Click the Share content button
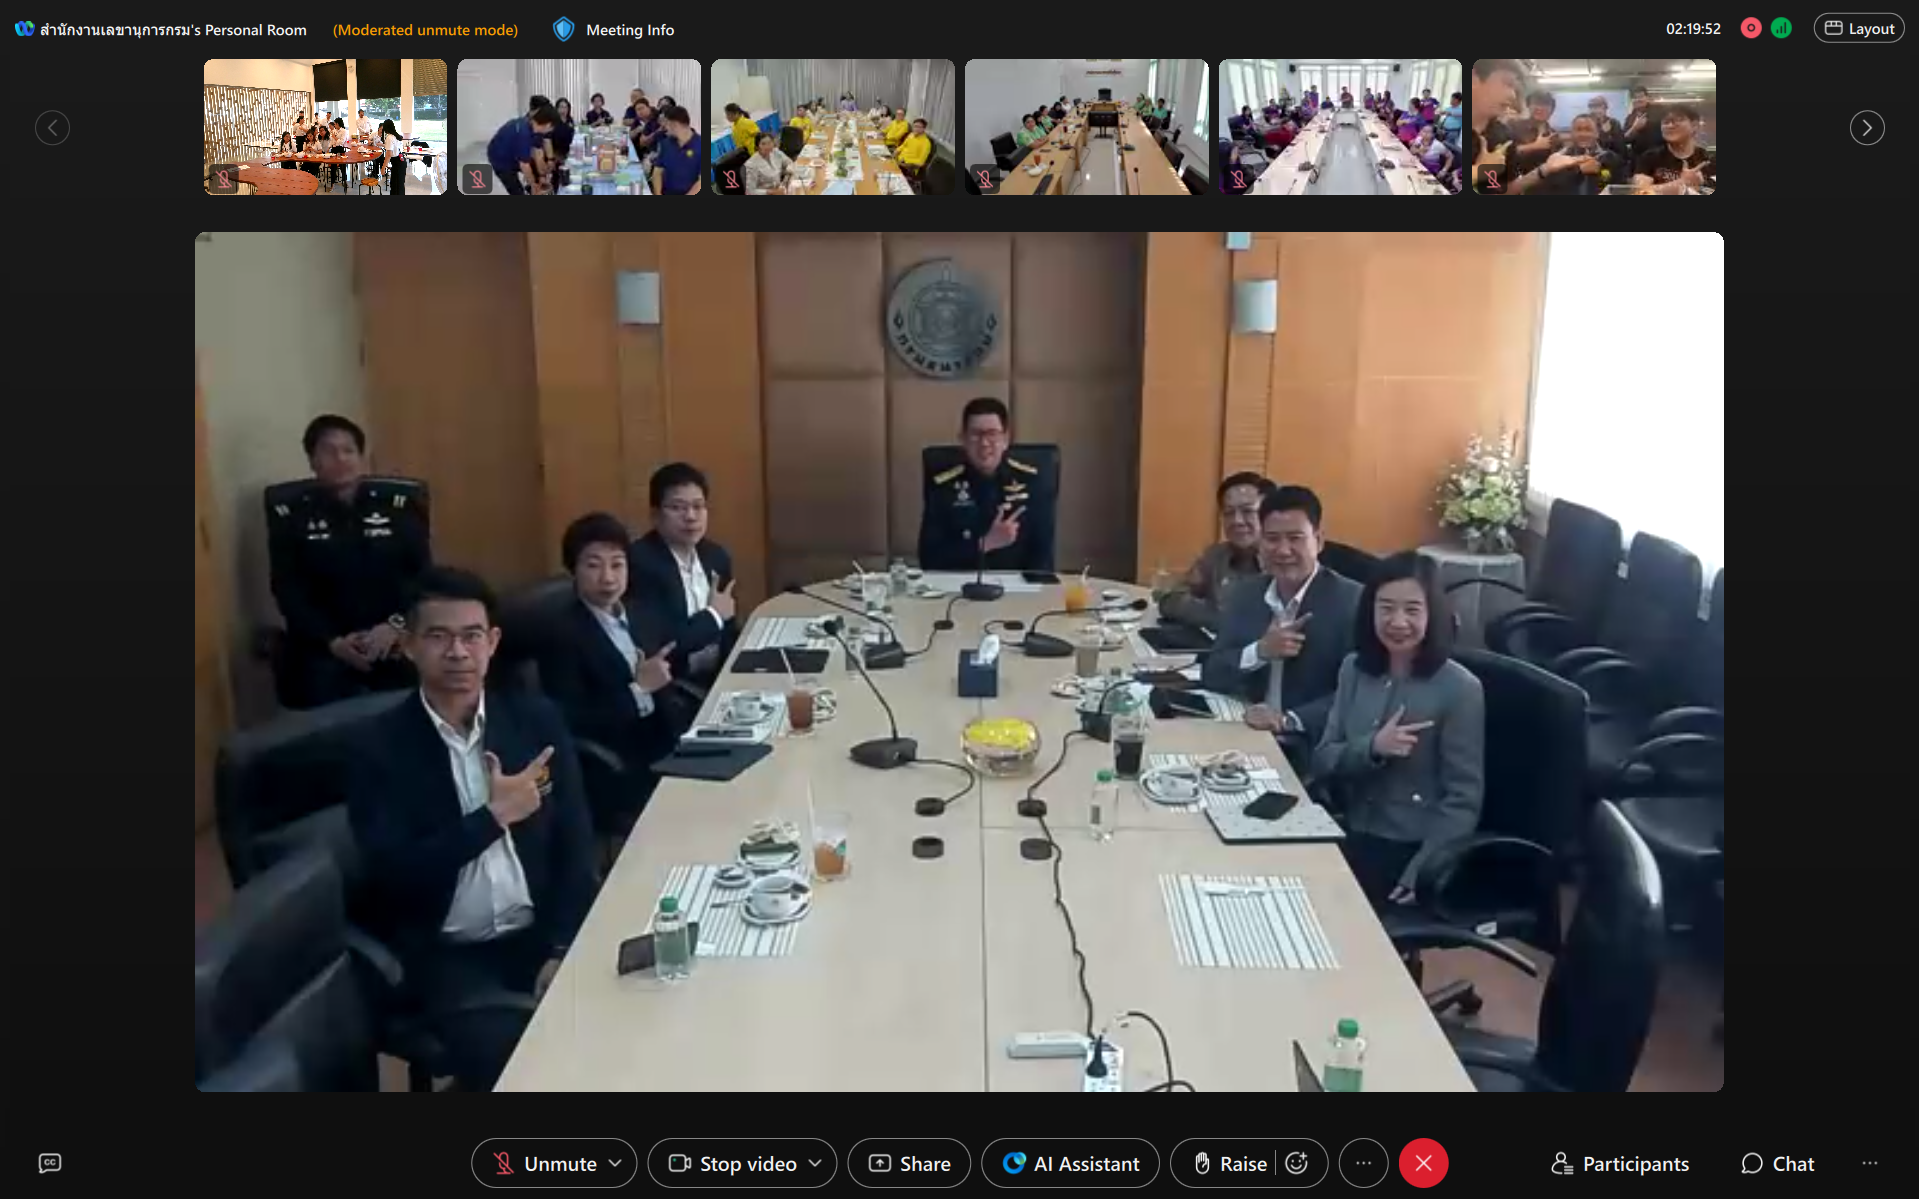 coord(909,1163)
